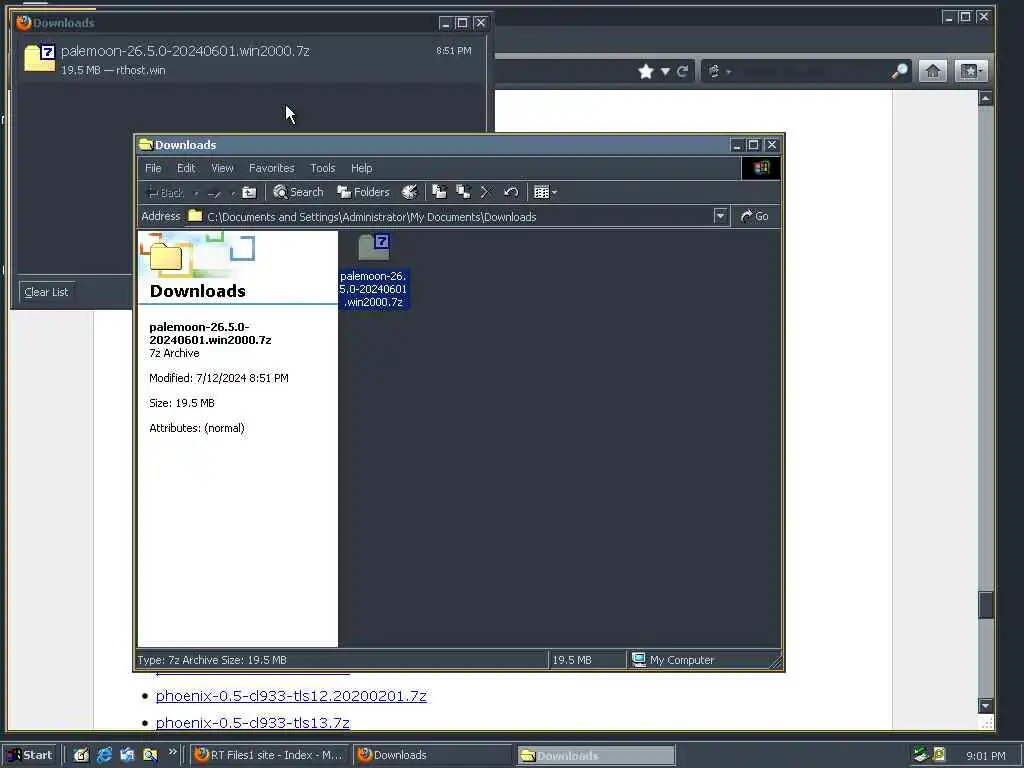Open the Views dropdown in Explorer toolbar
Image resolution: width=1024 pixels, height=768 pixels.
[x=545, y=192]
